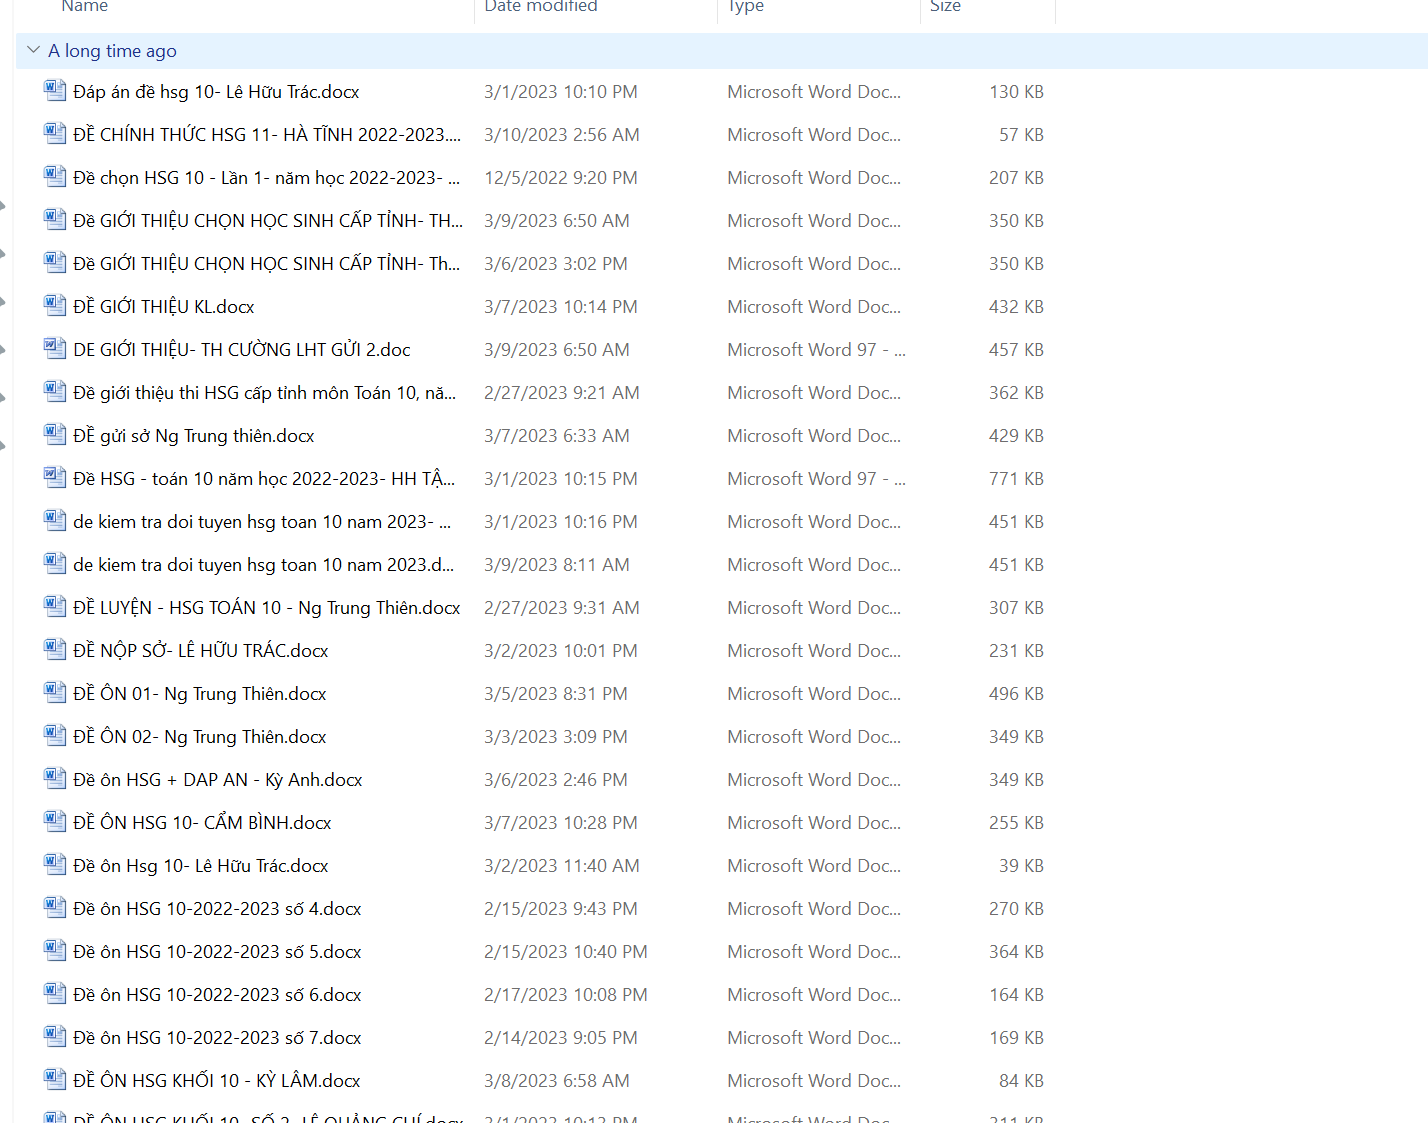
Task: Select file name ĐỀ ÔN HSG KHỐI 10 - KỲ LÂM.docx
Action: point(217,1081)
